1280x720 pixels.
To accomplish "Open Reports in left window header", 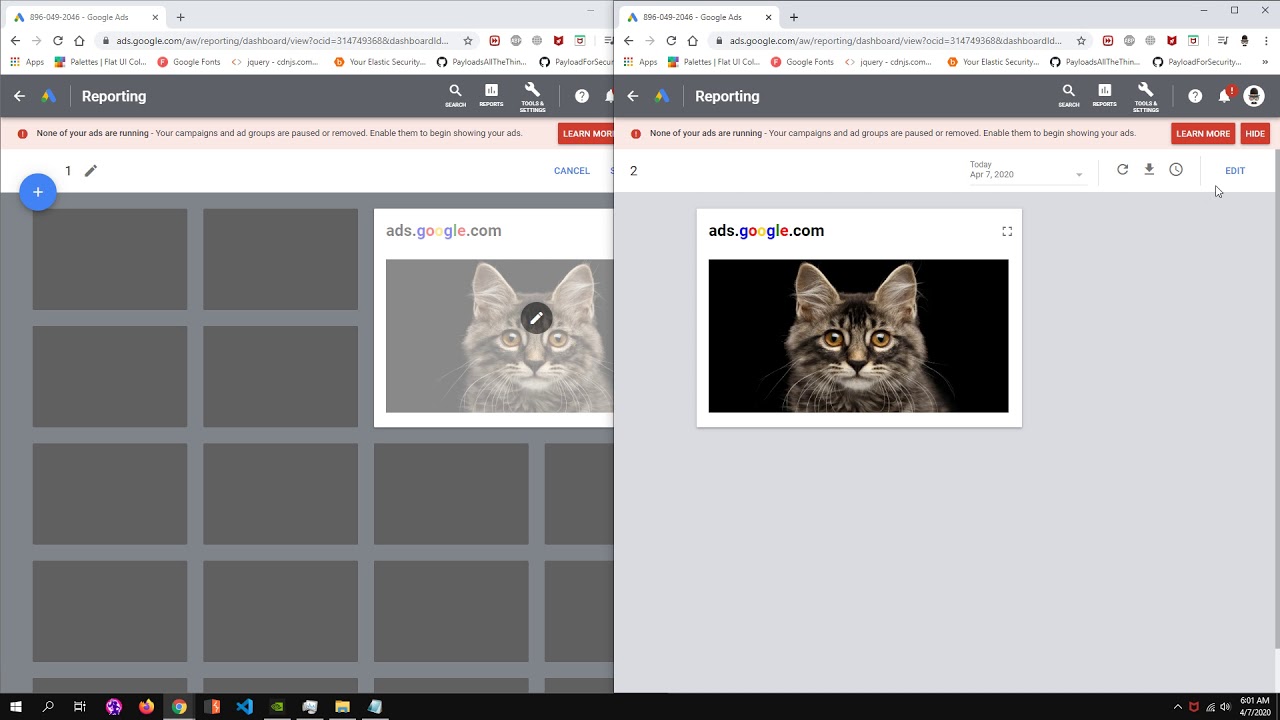I will click(491, 96).
